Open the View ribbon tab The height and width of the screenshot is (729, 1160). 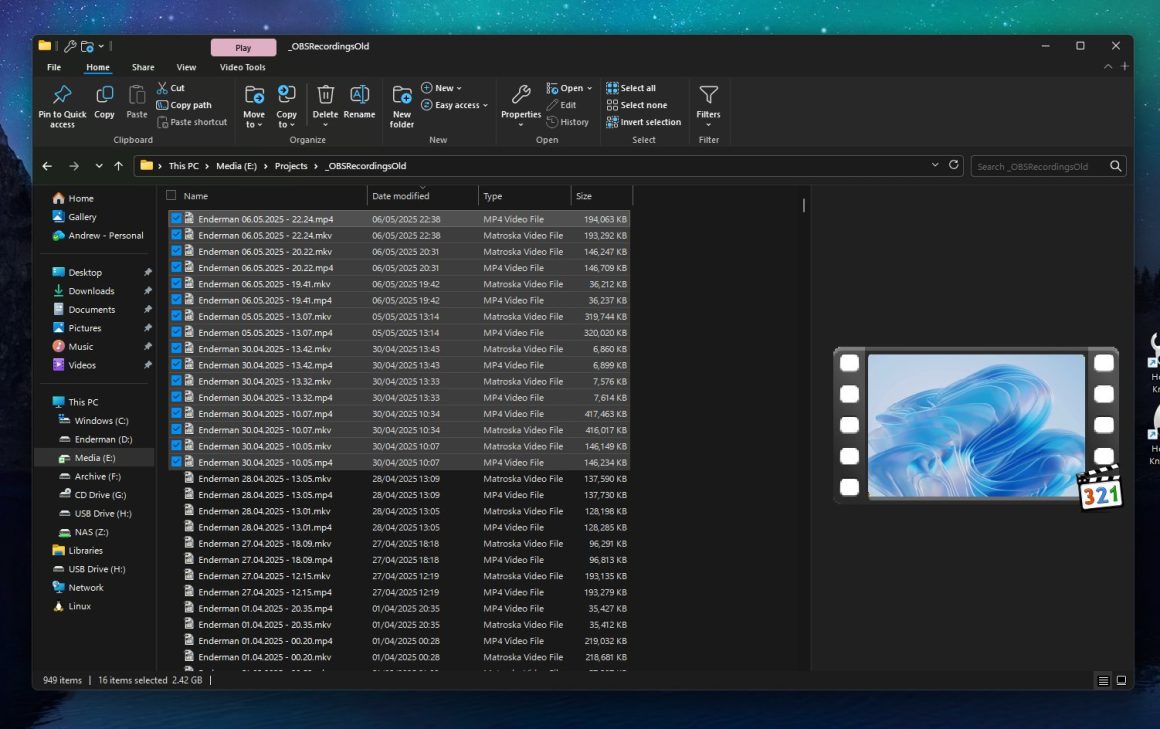pyautogui.click(x=186, y=67)
